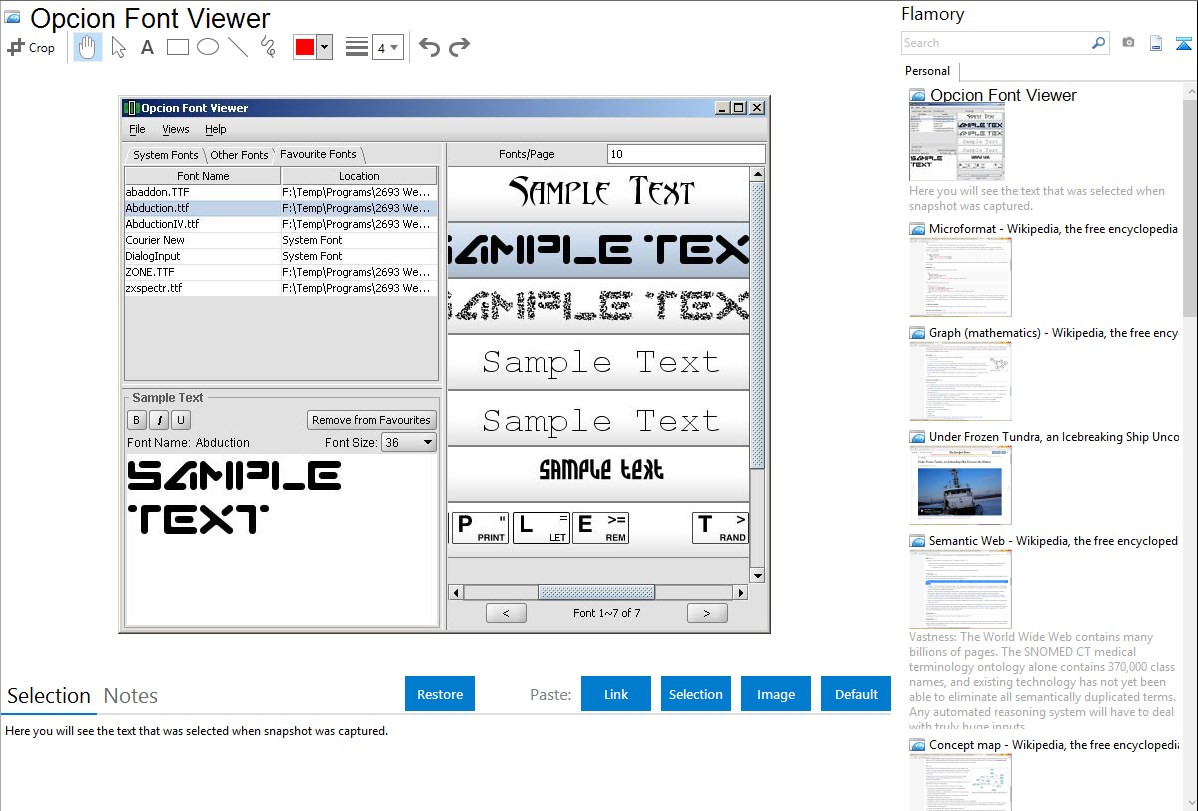Switch to the Notes tab
1198x811 pixels.
(x=131, y=696)
